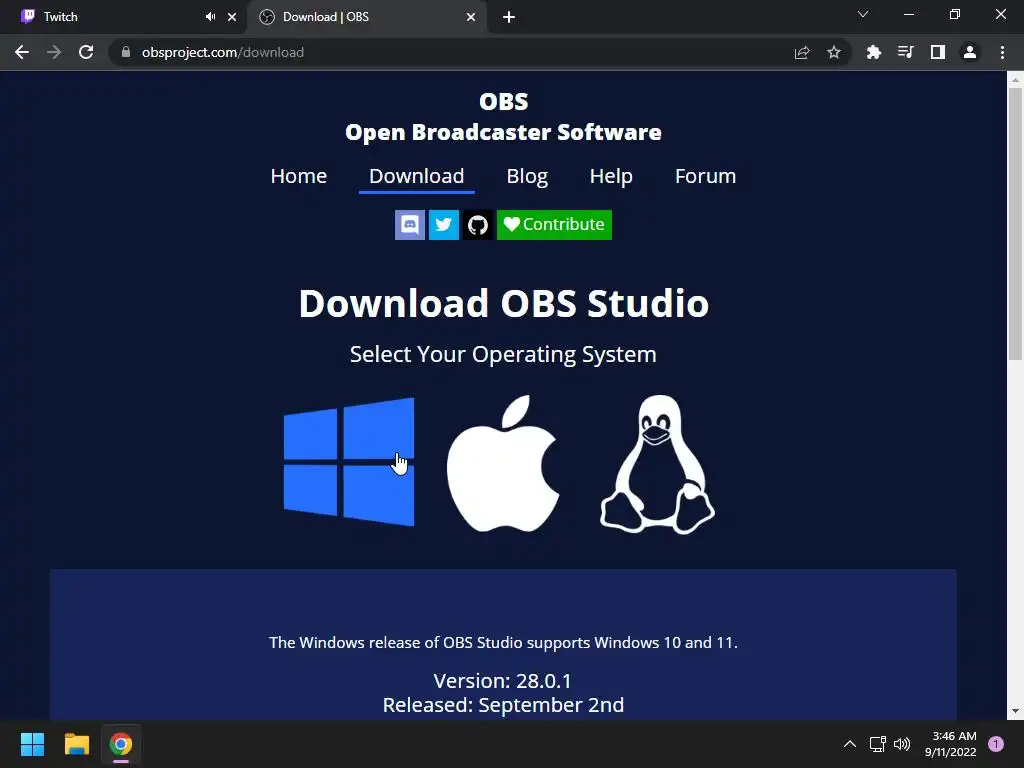Reload the current page
Viewport: 1024px width, 768px height.
tap(86, 52)
